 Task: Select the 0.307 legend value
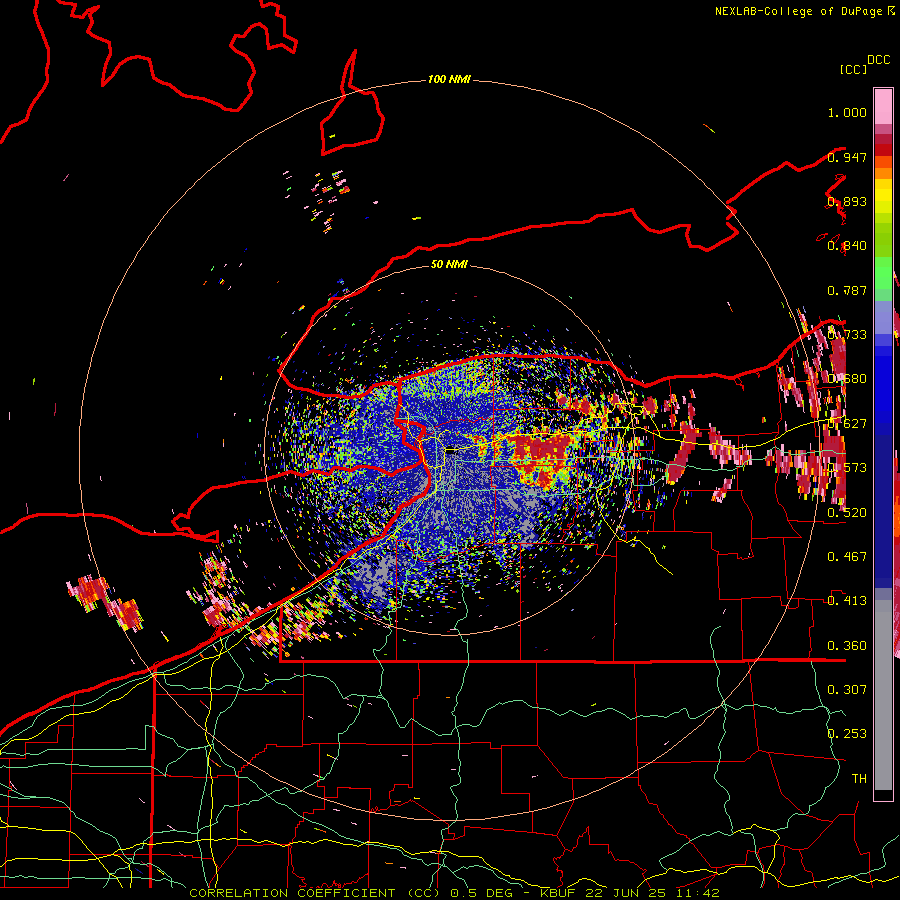tap(847, 689)
